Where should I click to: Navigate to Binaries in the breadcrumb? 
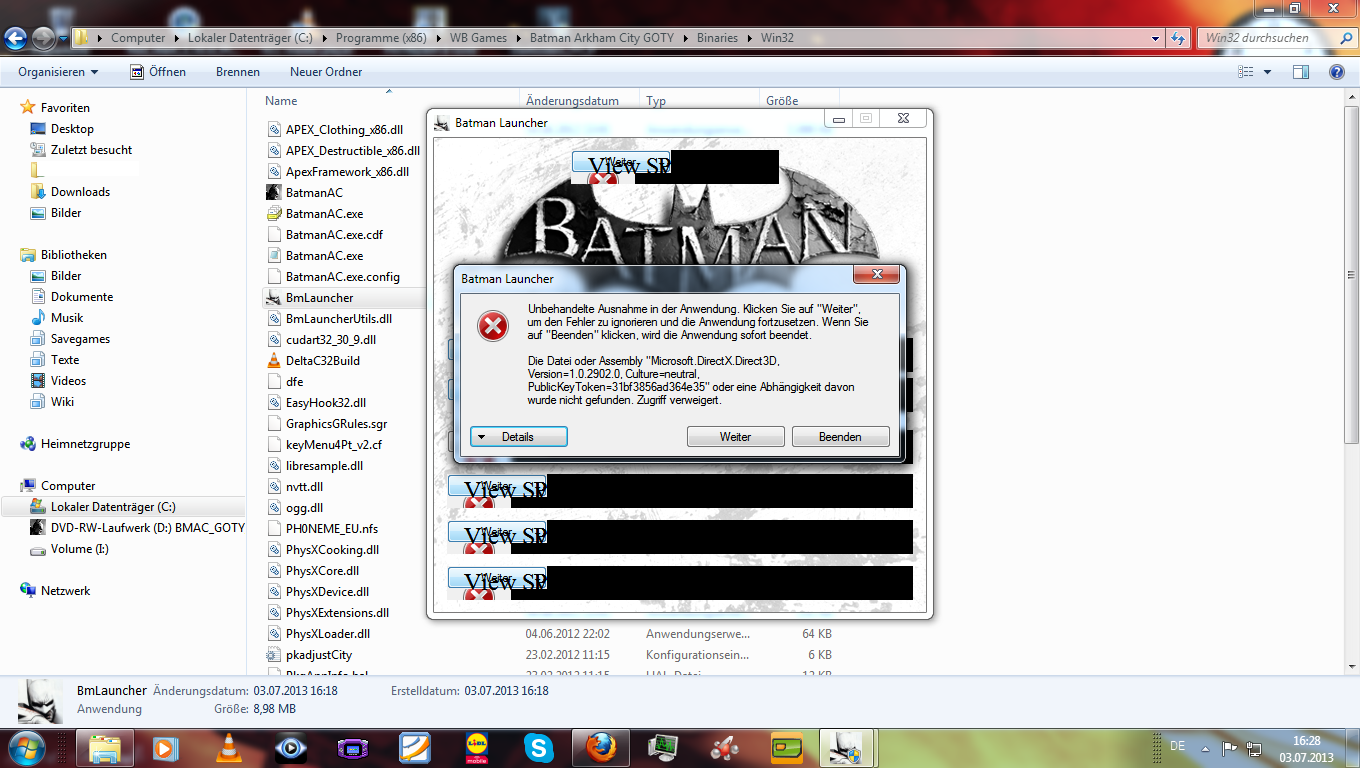716,38
